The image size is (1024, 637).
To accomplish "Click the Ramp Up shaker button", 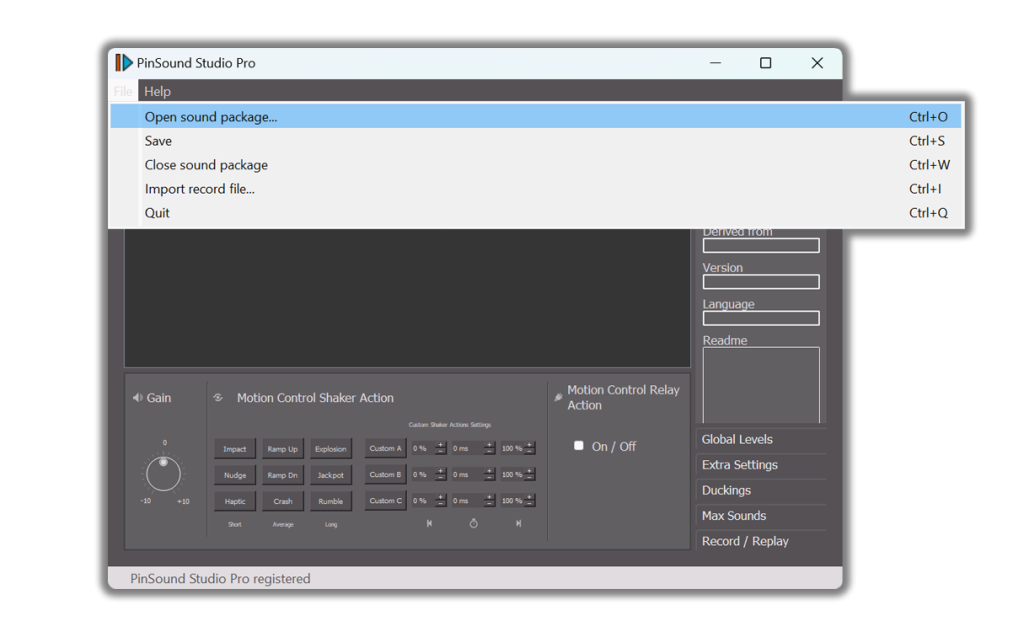I will pos(283,449).
